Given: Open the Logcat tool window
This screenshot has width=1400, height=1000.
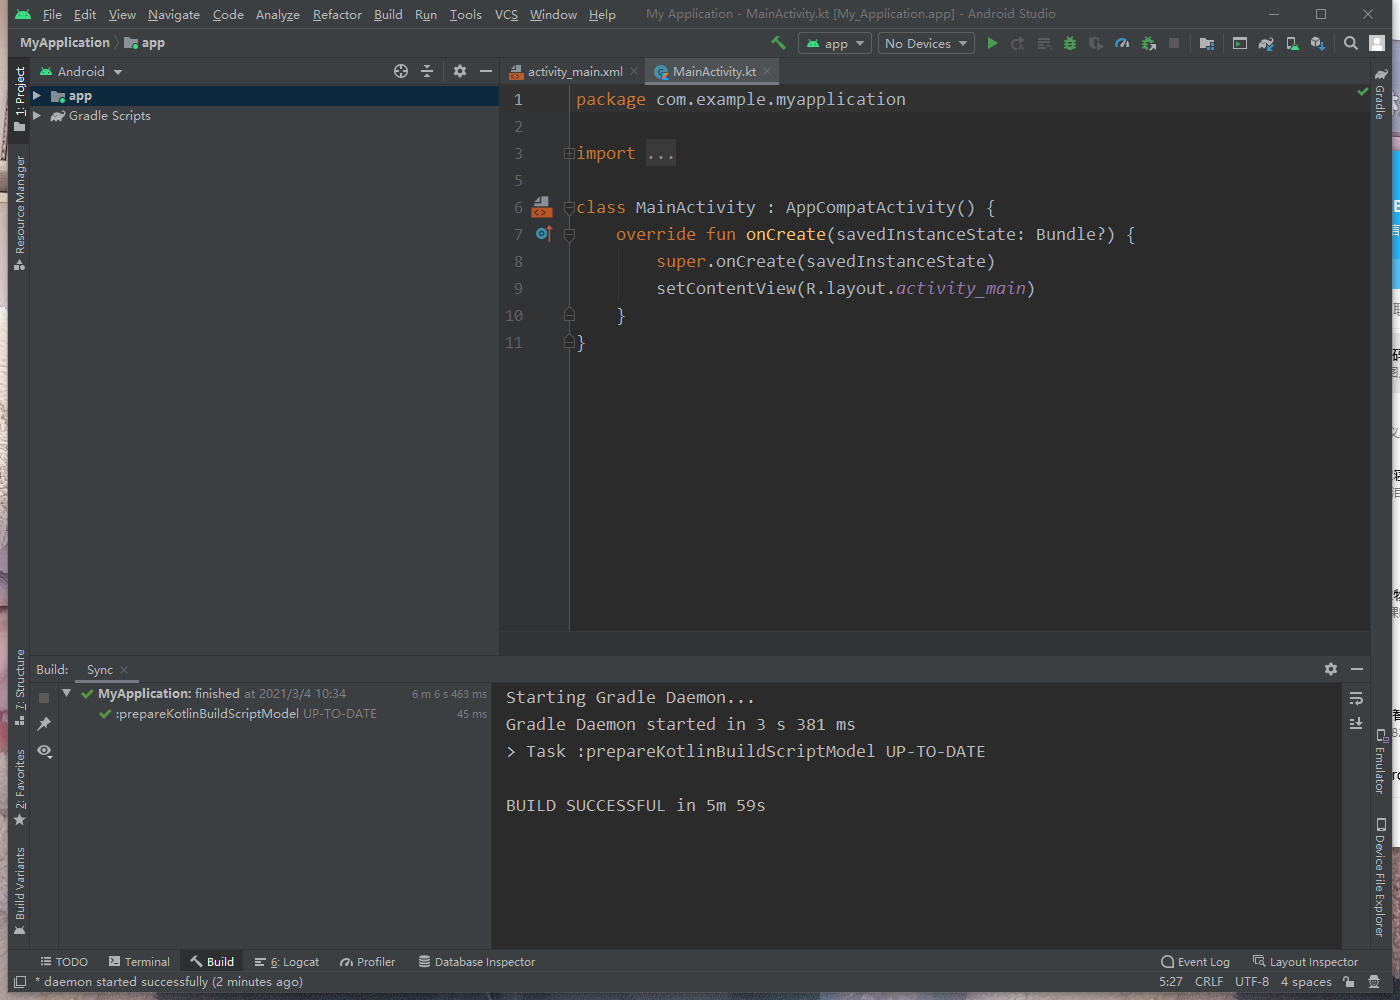Looking at the screenshot, I should 287,962.
